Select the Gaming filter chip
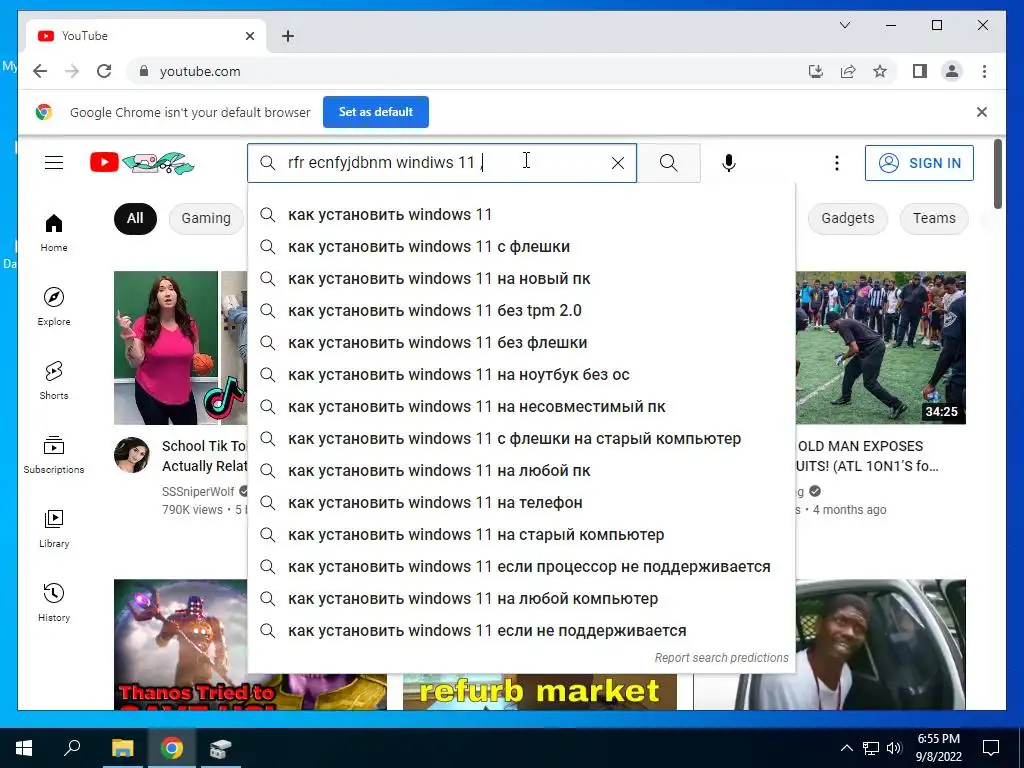Image resolution: width=1024 pixels, height=768 pixels. 206,218
